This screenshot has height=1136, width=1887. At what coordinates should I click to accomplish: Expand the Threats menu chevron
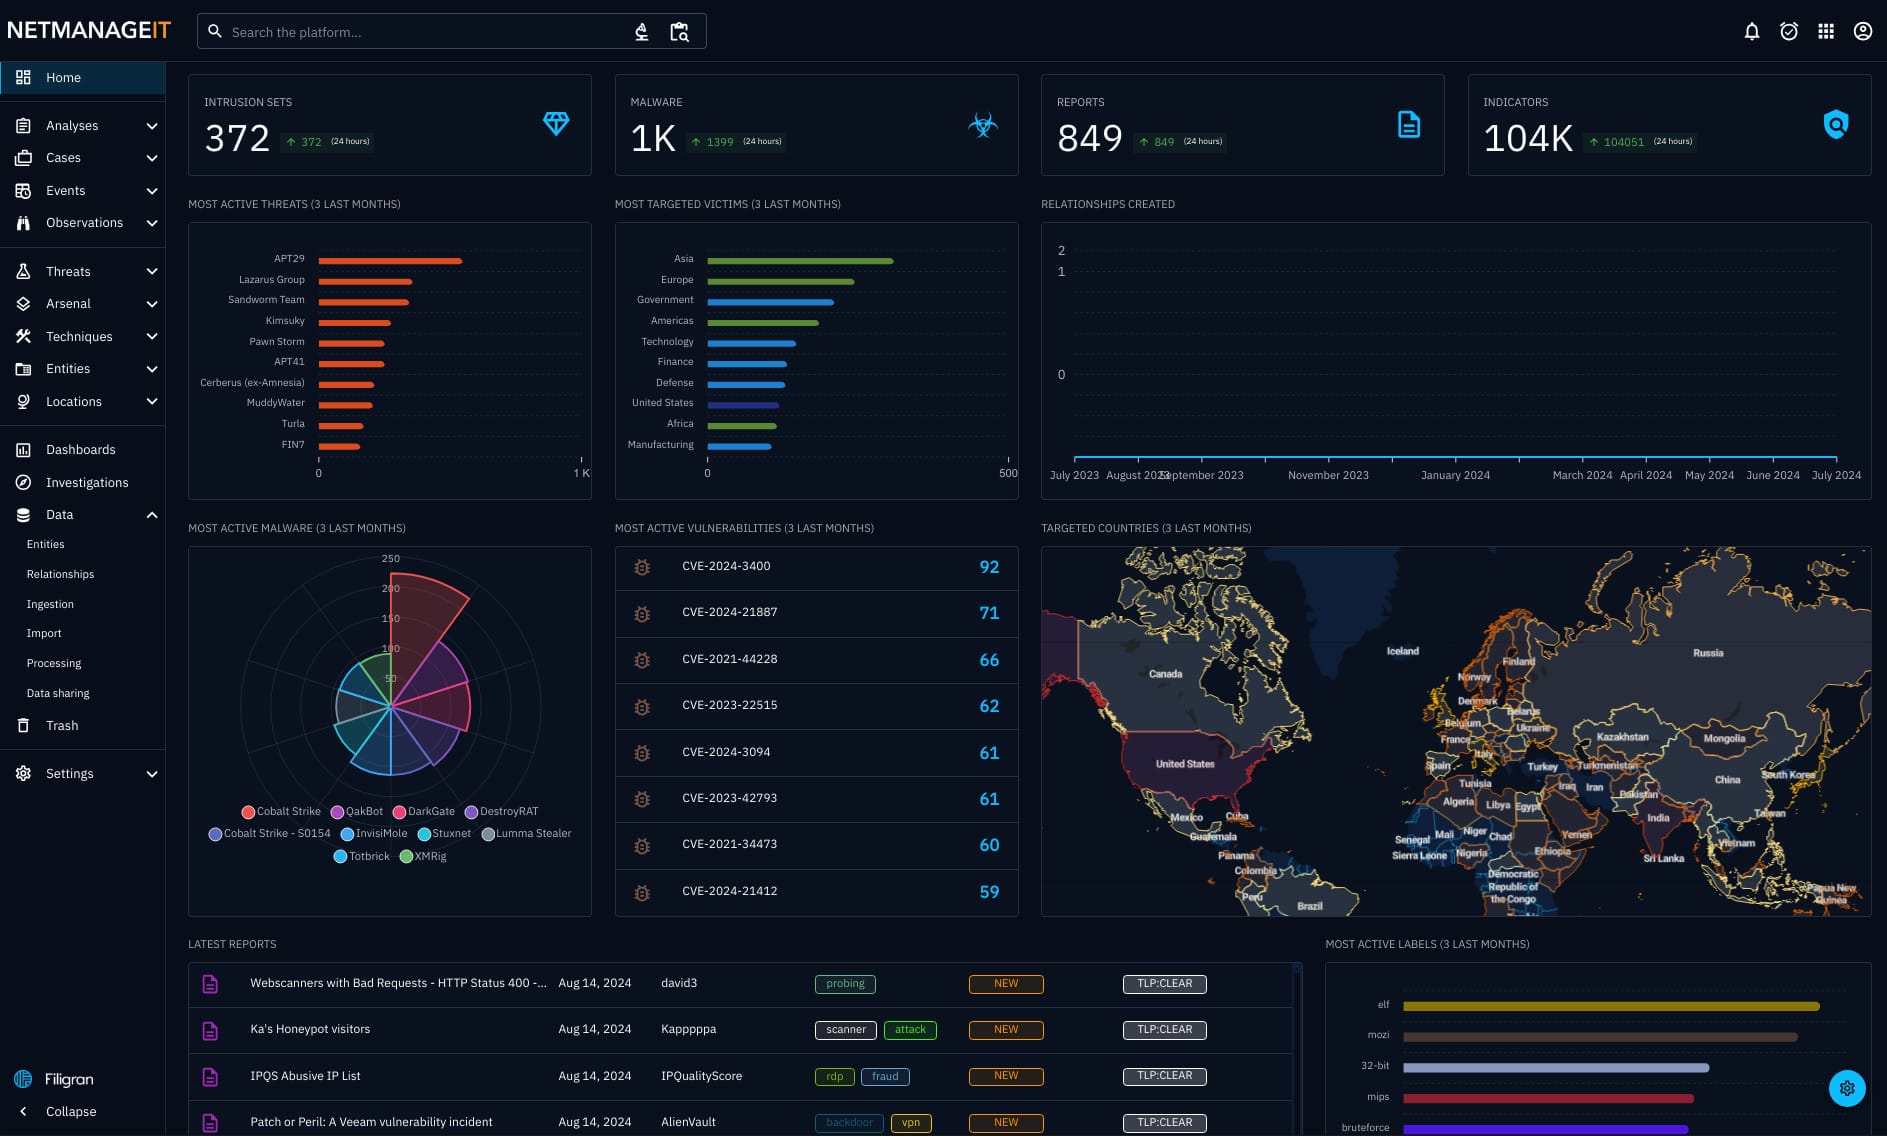[152, 272]
